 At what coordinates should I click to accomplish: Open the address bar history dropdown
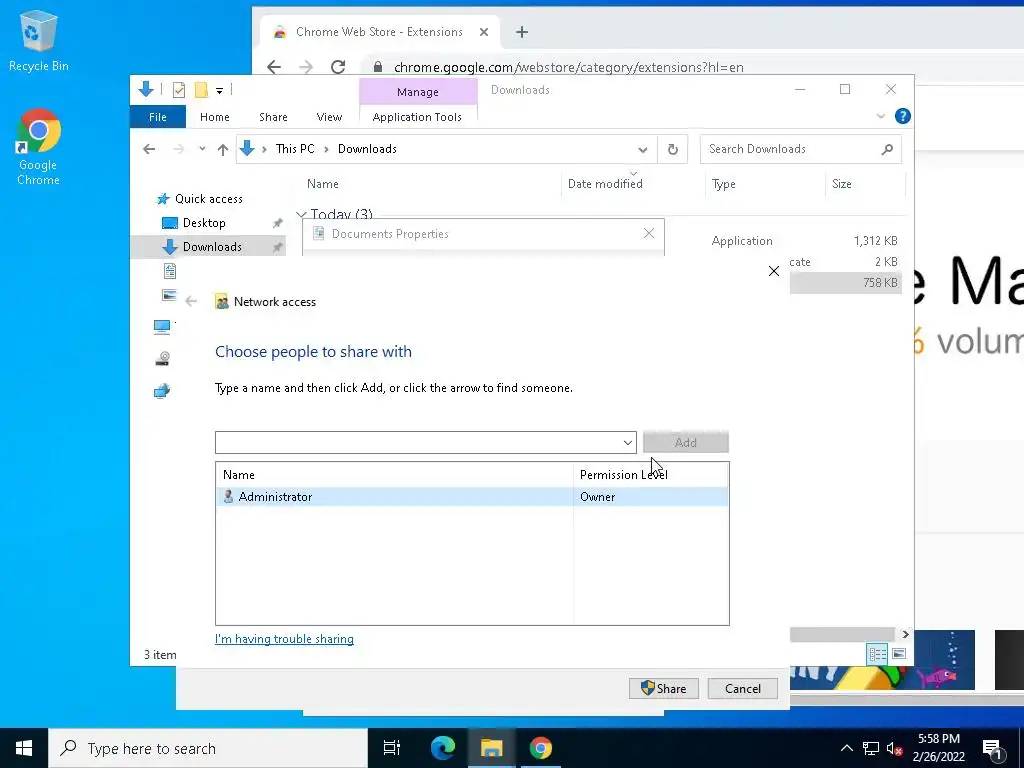[643, 150]
